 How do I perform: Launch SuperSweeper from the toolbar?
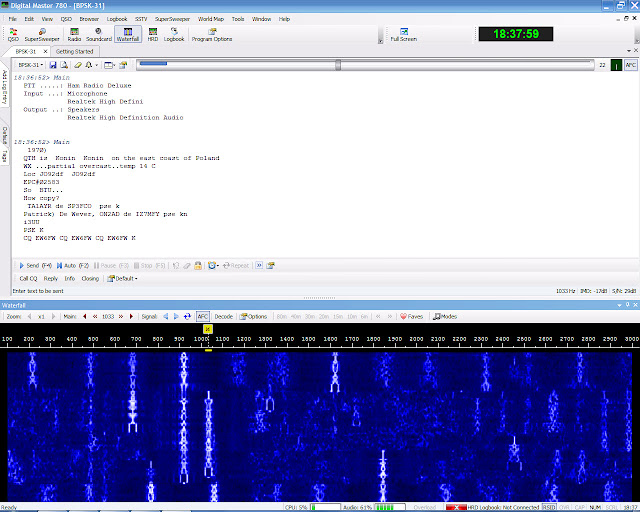click(x=42, y=35)
